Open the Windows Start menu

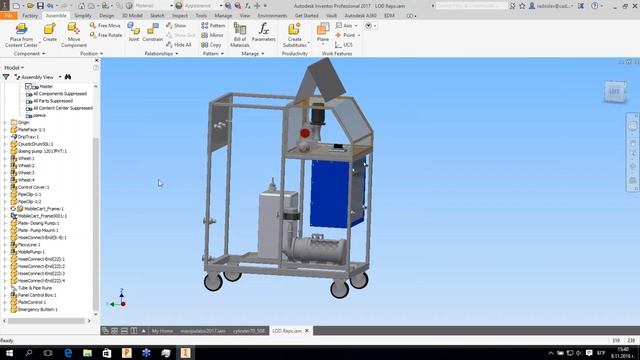(x=9, y=353)
